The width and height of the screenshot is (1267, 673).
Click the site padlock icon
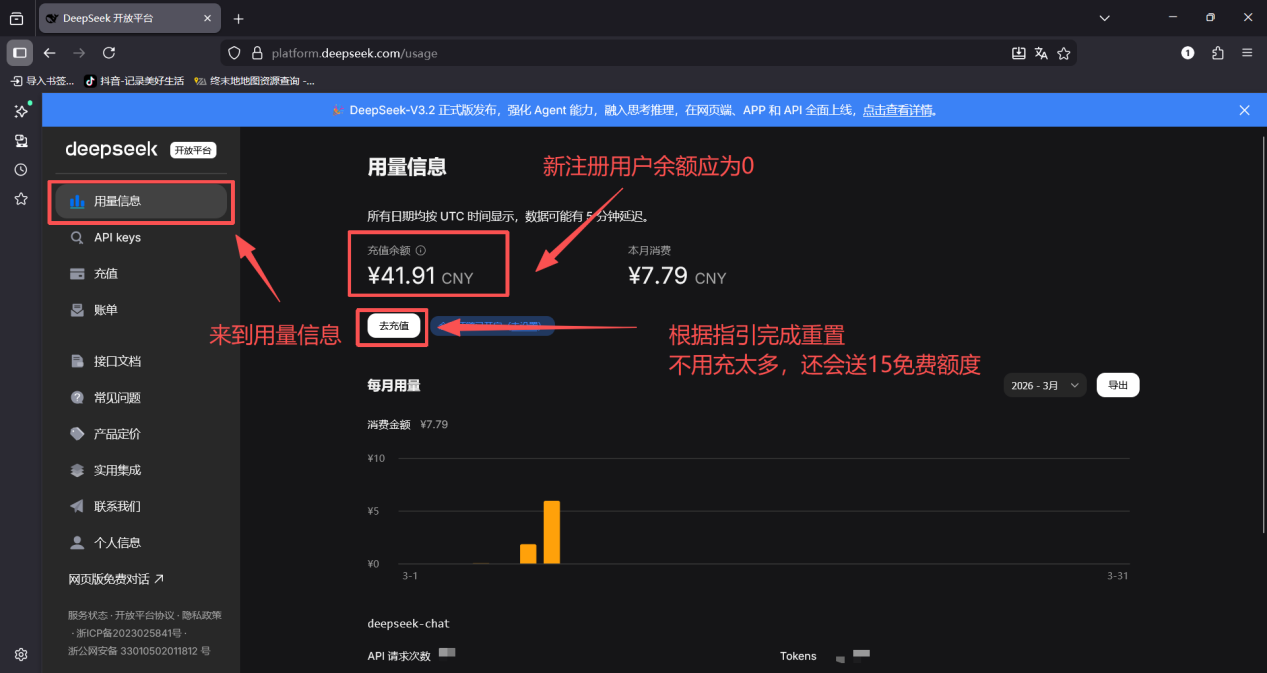click(x=257, y=53)
